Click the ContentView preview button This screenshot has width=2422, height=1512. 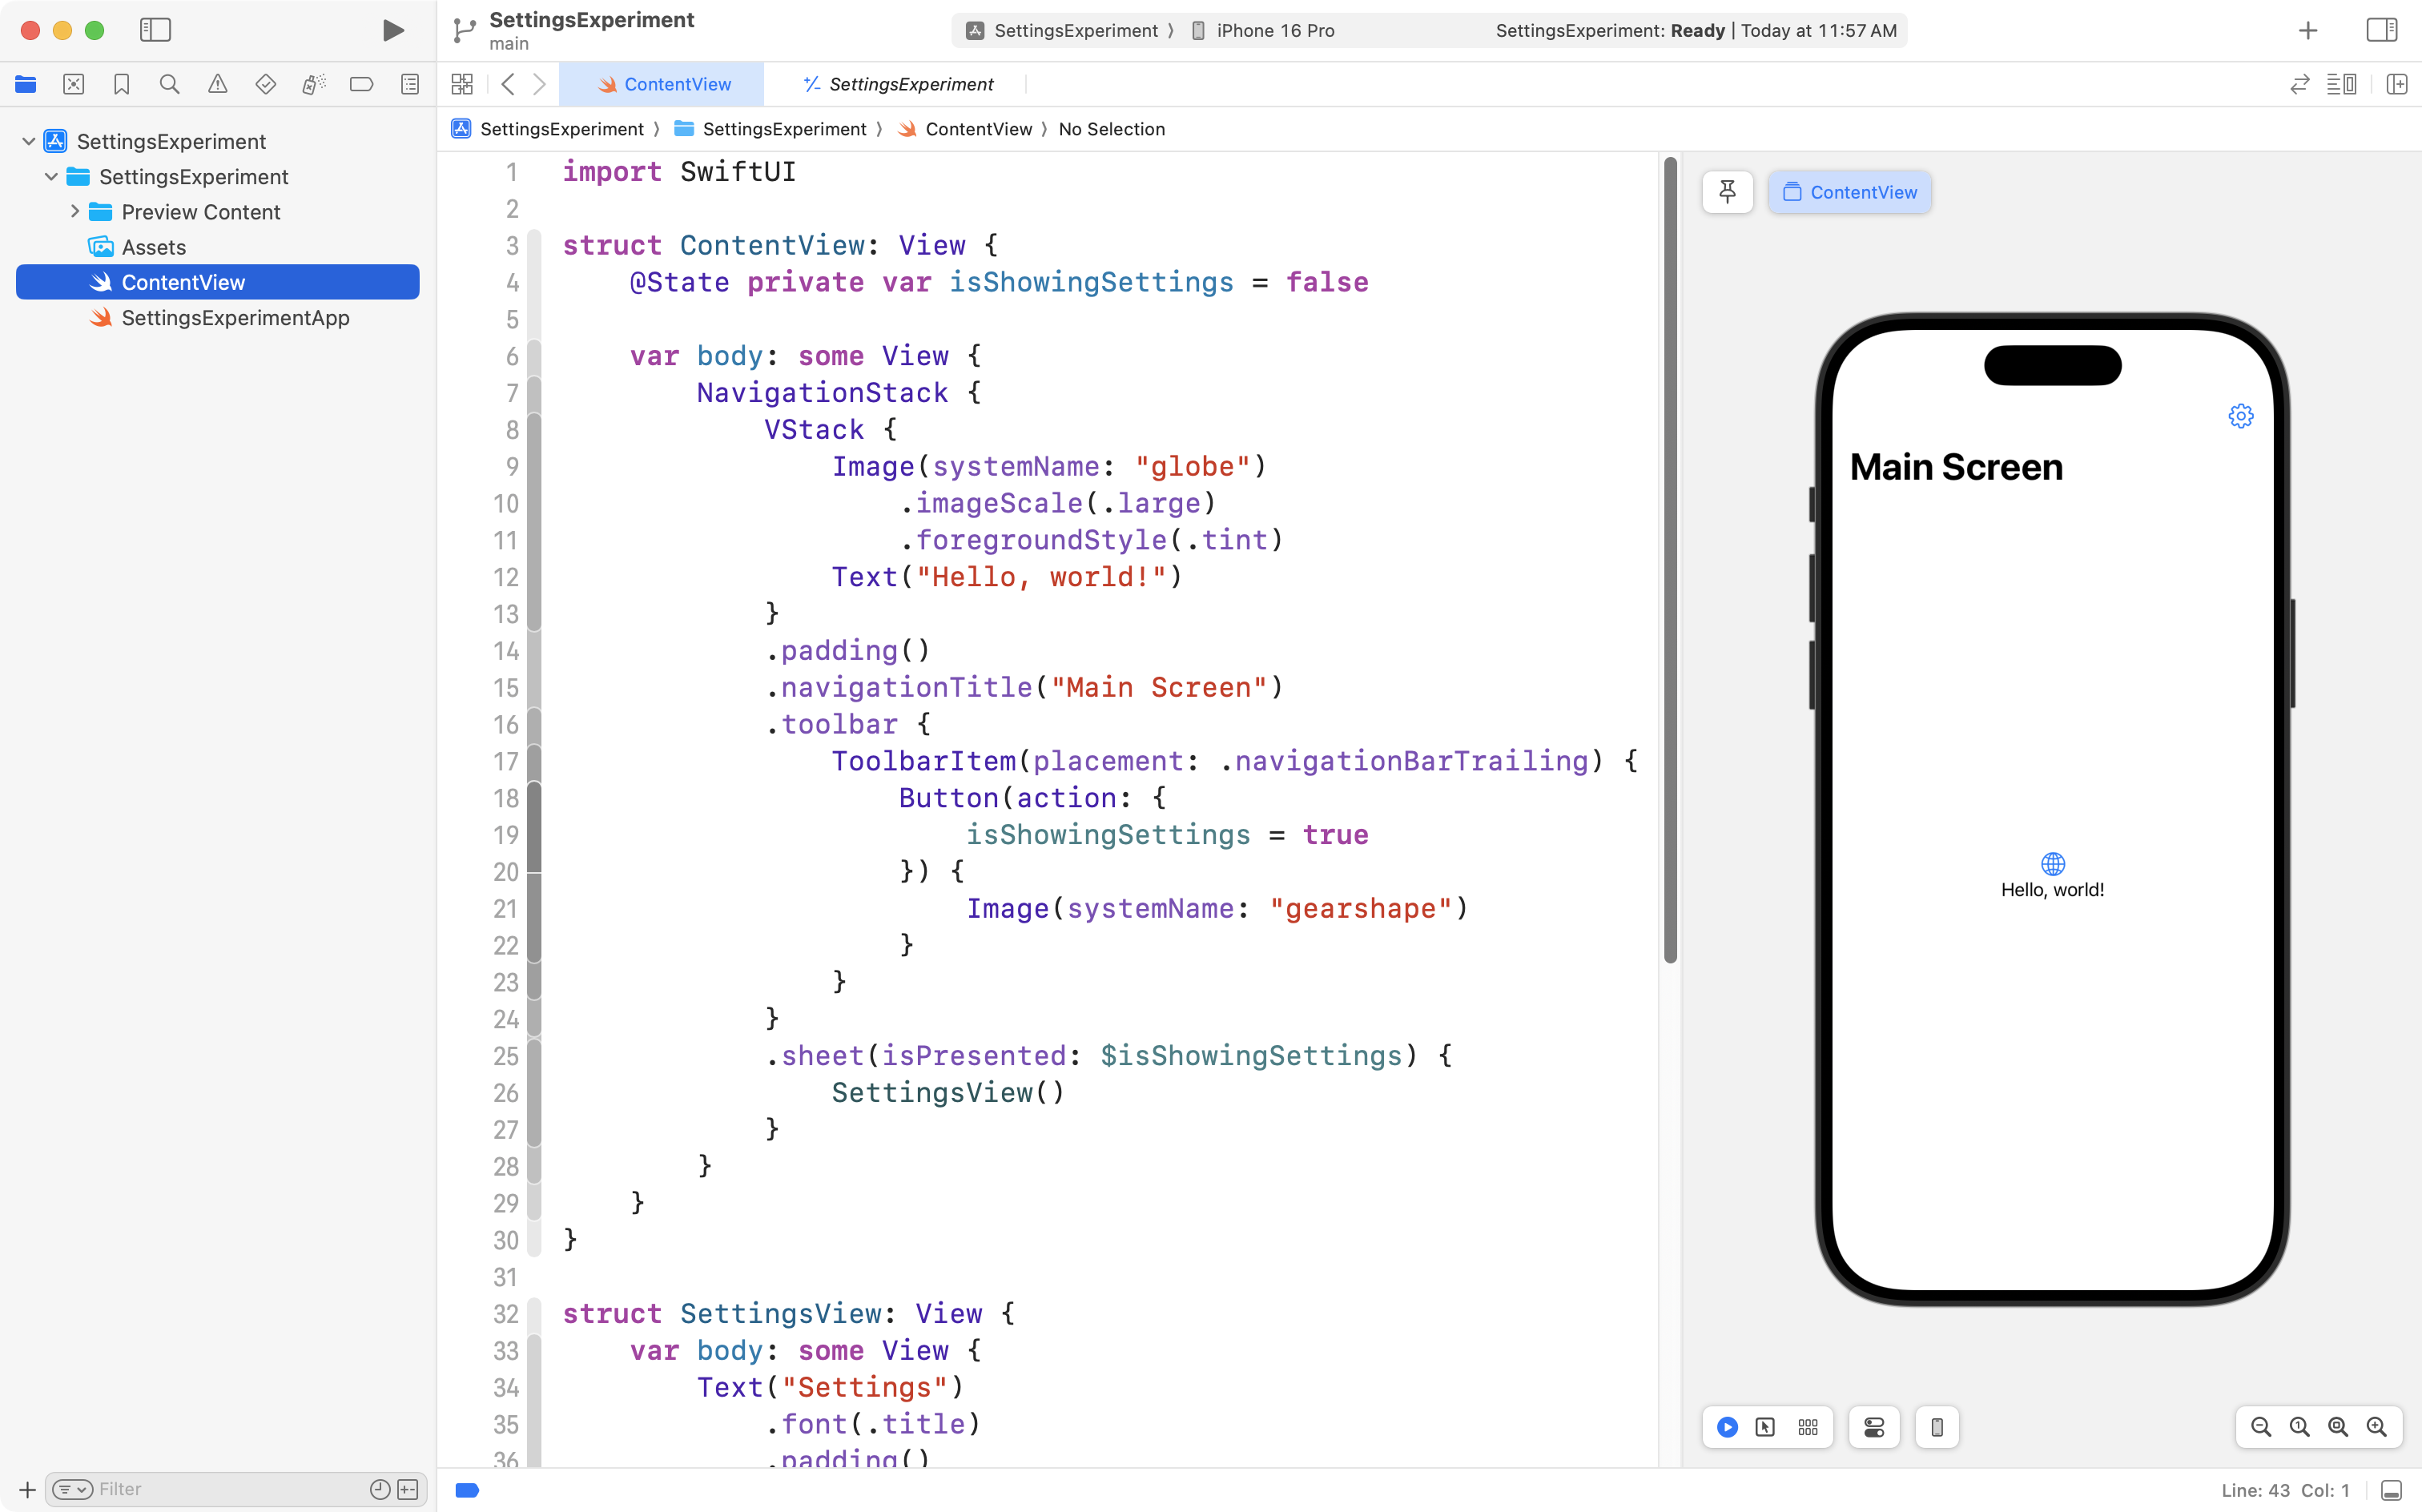[x=1850, y=192]
